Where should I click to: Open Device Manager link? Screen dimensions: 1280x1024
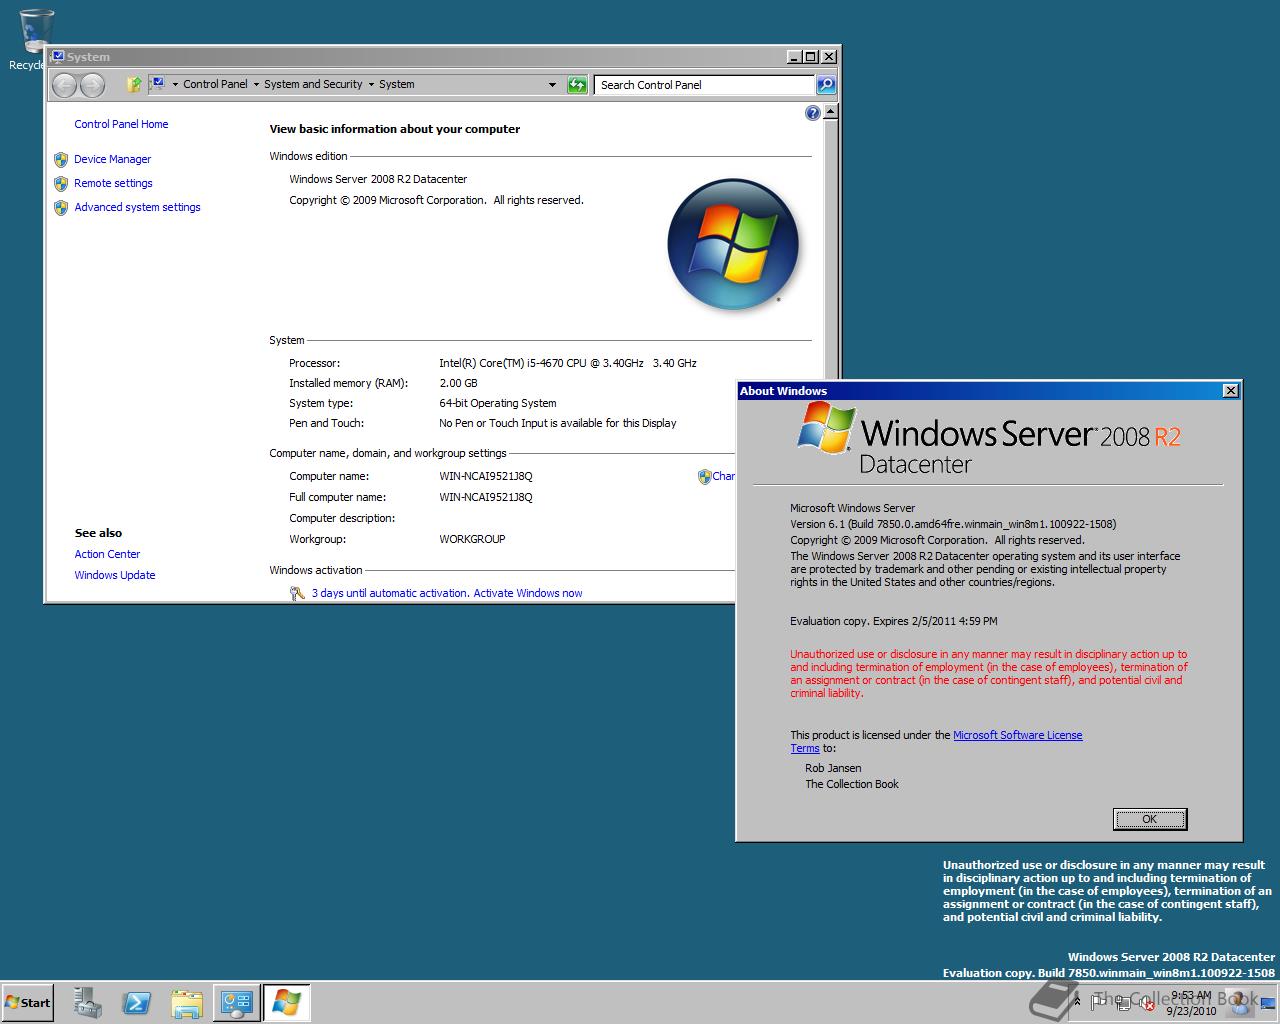(x=112, y=159)
